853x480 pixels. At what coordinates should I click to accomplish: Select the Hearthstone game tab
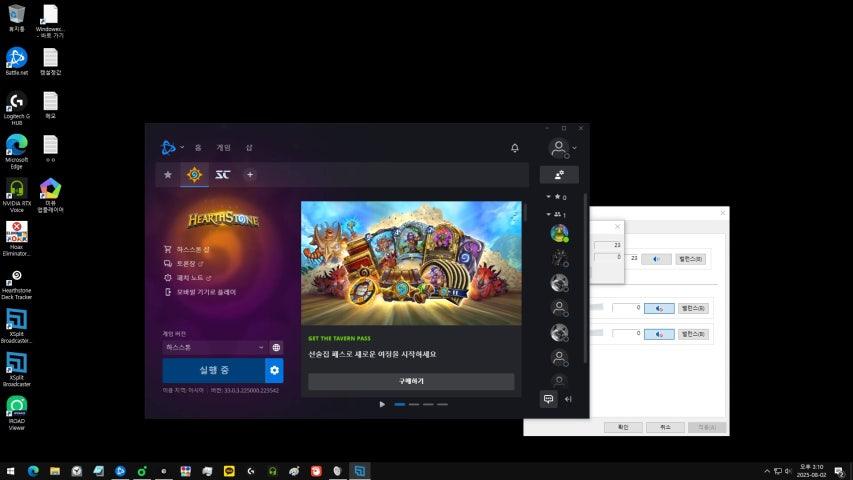pos(195,175)
